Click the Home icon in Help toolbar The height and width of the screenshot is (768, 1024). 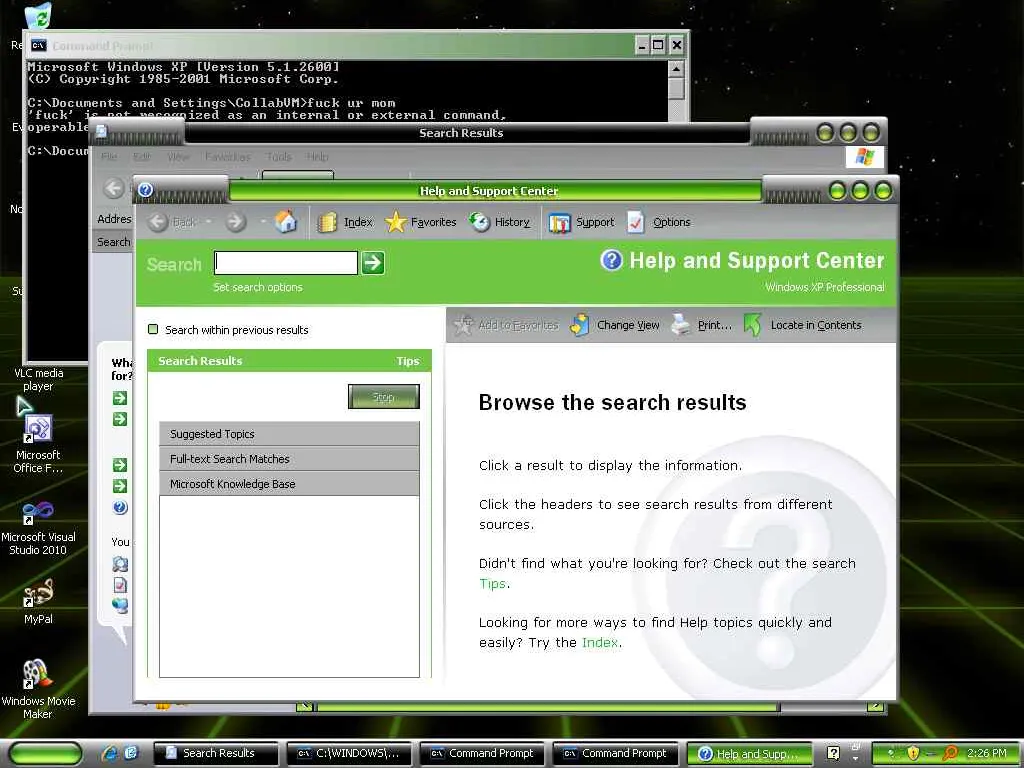coord(285,222)
